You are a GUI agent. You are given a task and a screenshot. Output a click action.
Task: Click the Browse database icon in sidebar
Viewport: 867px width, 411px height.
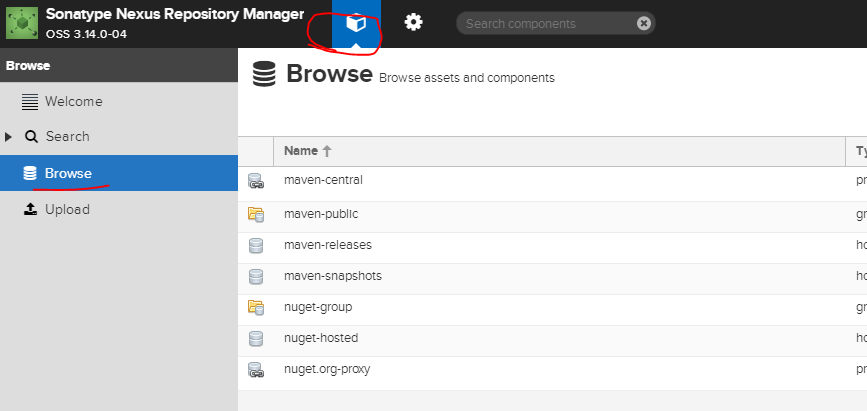30,173
